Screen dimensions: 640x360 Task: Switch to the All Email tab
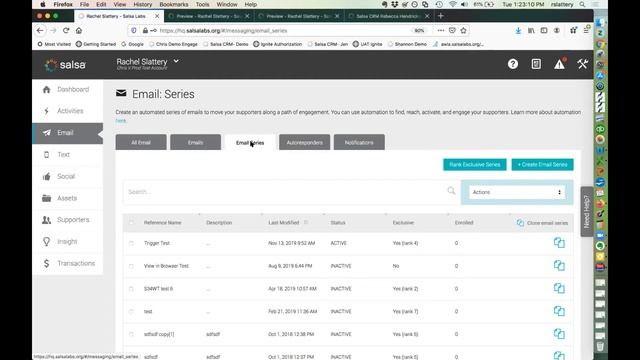(x=141, y=142)
